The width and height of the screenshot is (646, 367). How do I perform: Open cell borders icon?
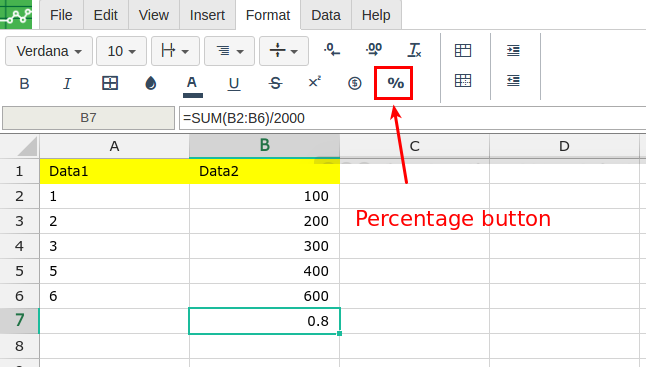[110, 83]
